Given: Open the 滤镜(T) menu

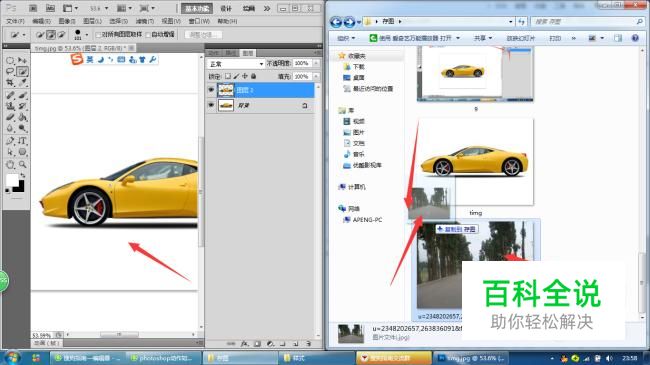Looking at the screenshot, I should click(145, 21).
